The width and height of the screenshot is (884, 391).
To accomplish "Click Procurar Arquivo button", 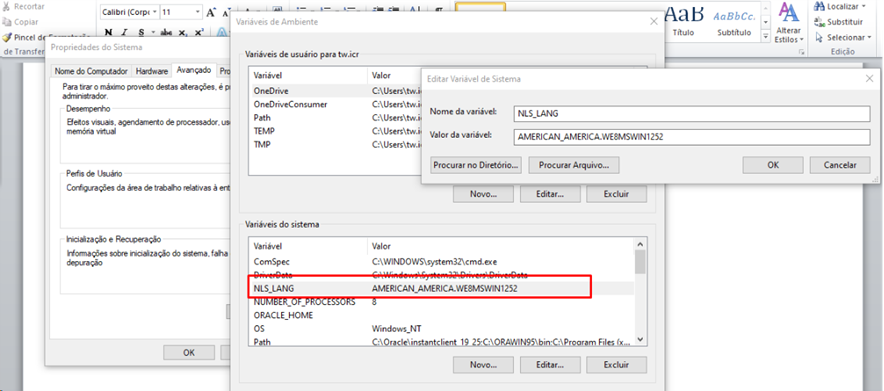I will pos(574,165).
